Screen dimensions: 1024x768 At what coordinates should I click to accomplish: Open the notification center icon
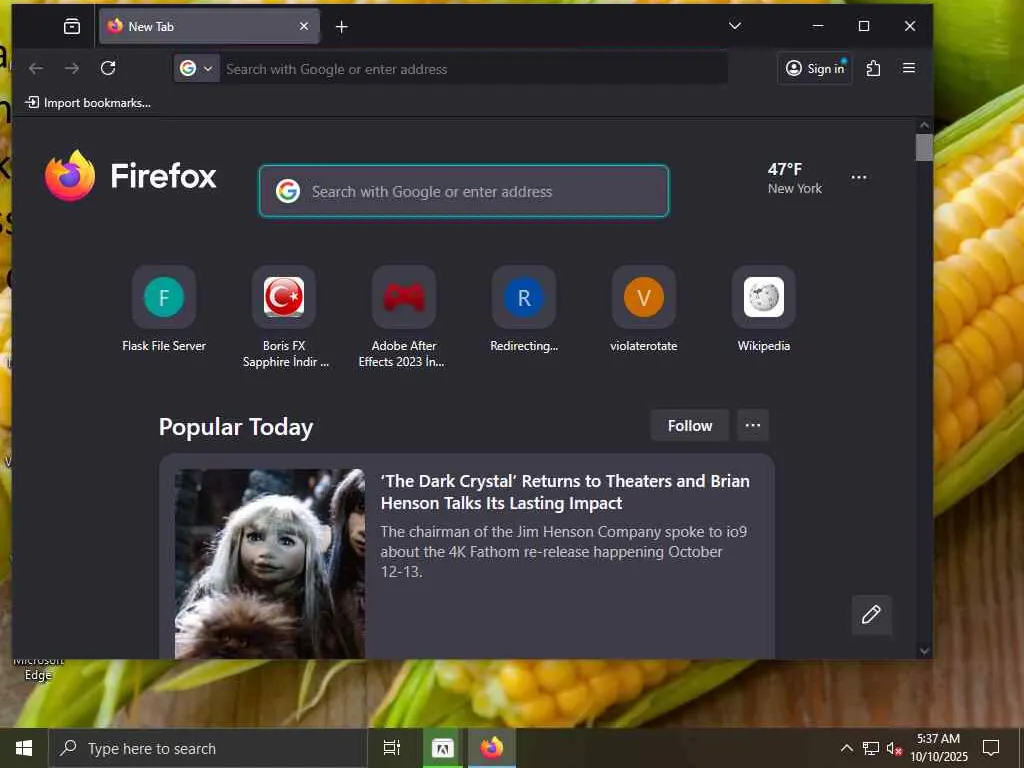click(x=991, y=748)
